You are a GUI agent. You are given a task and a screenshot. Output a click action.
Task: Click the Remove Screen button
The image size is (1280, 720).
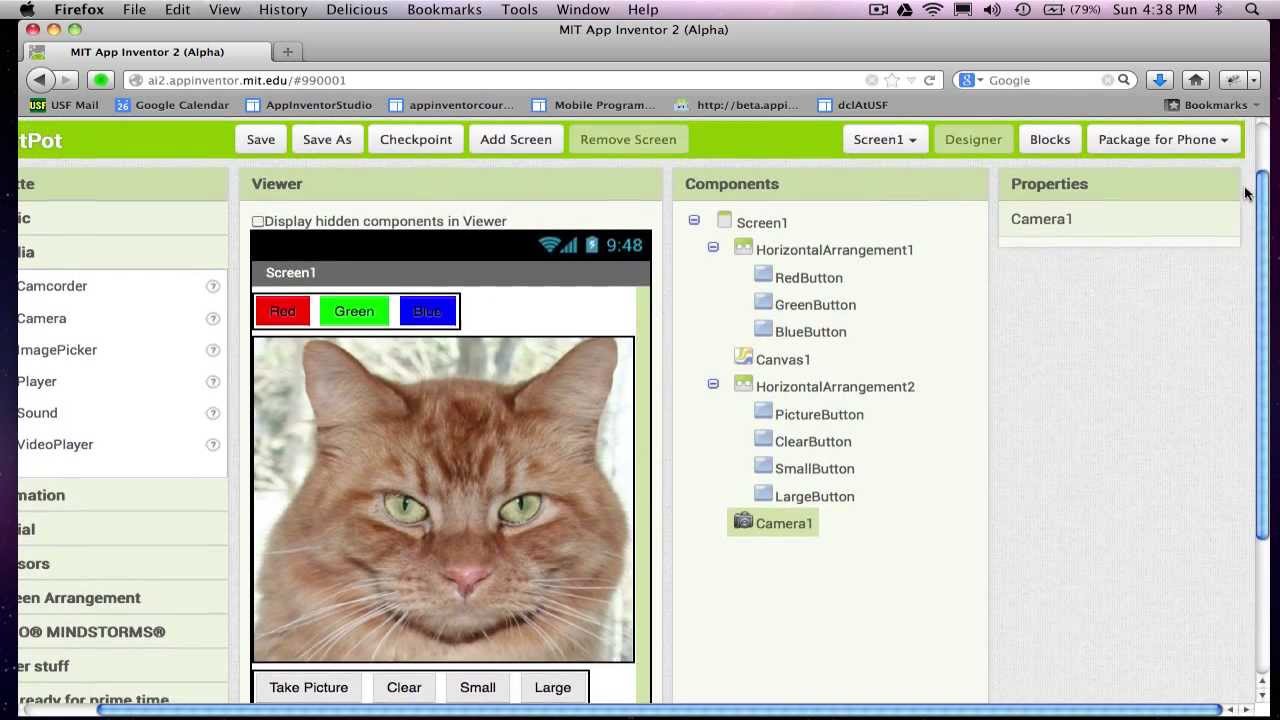click(x=628, y=140)
